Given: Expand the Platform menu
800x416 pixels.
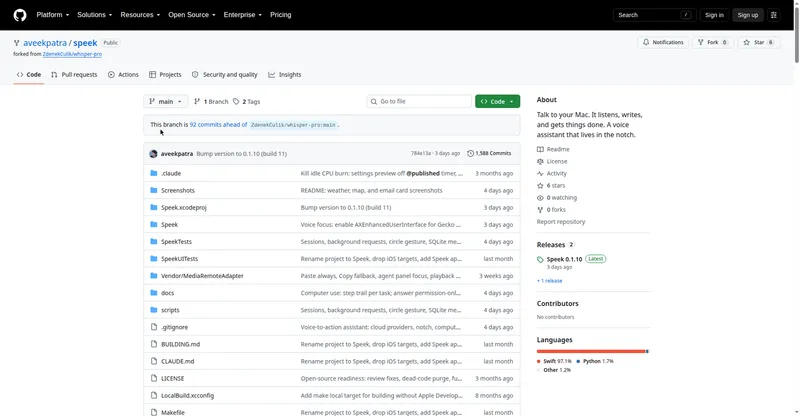Looking at the screenshot, I should (x=53, y=15).
